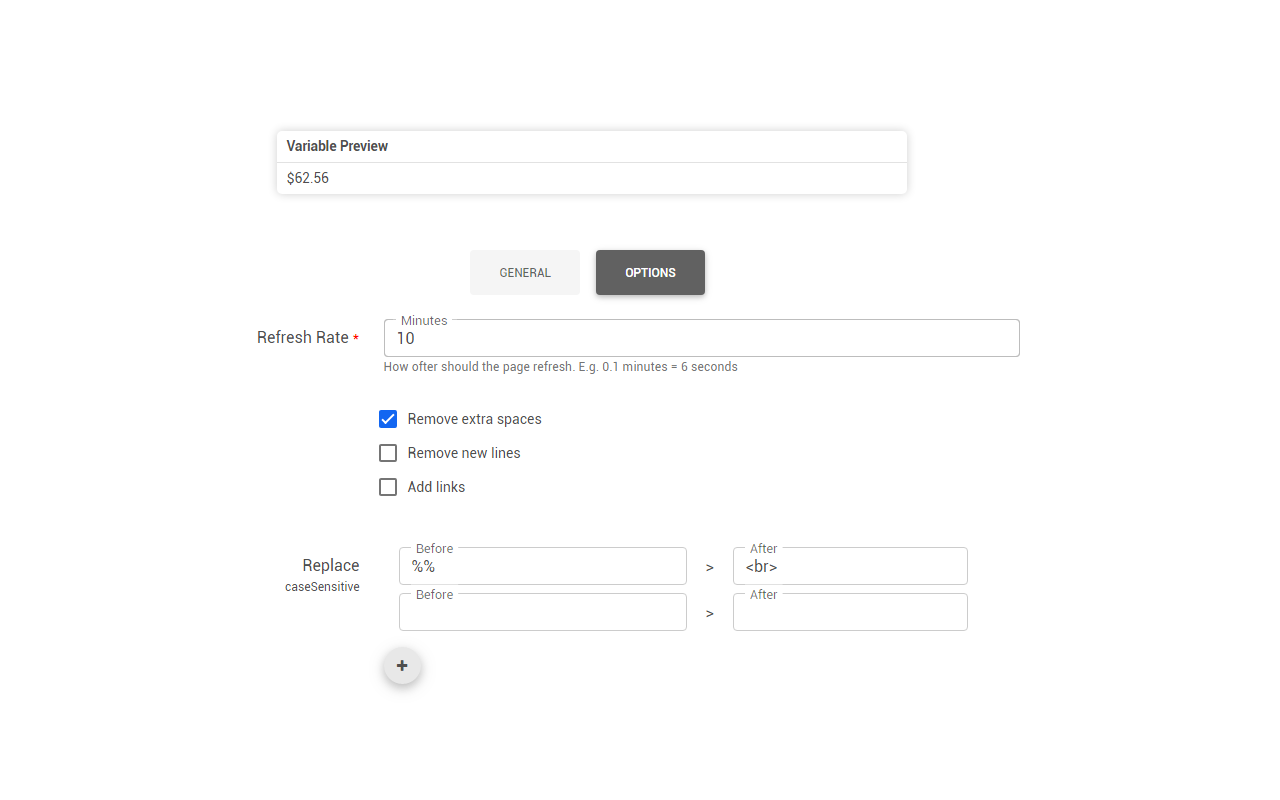Screen dimensions: 1280x800
Task: Click the empty second After field
Action: (x=850, y=612)
